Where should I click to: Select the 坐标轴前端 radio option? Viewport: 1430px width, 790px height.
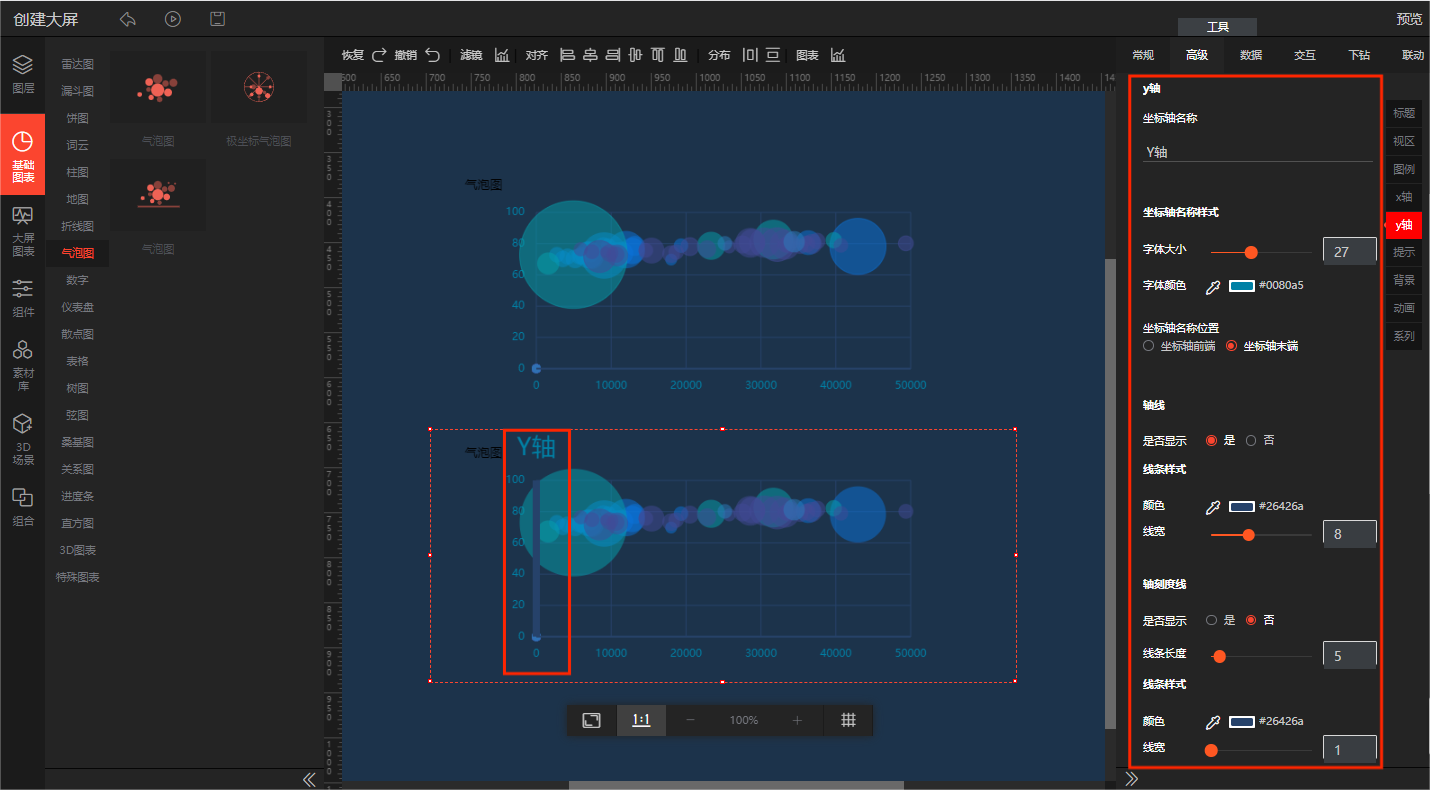1149,346
